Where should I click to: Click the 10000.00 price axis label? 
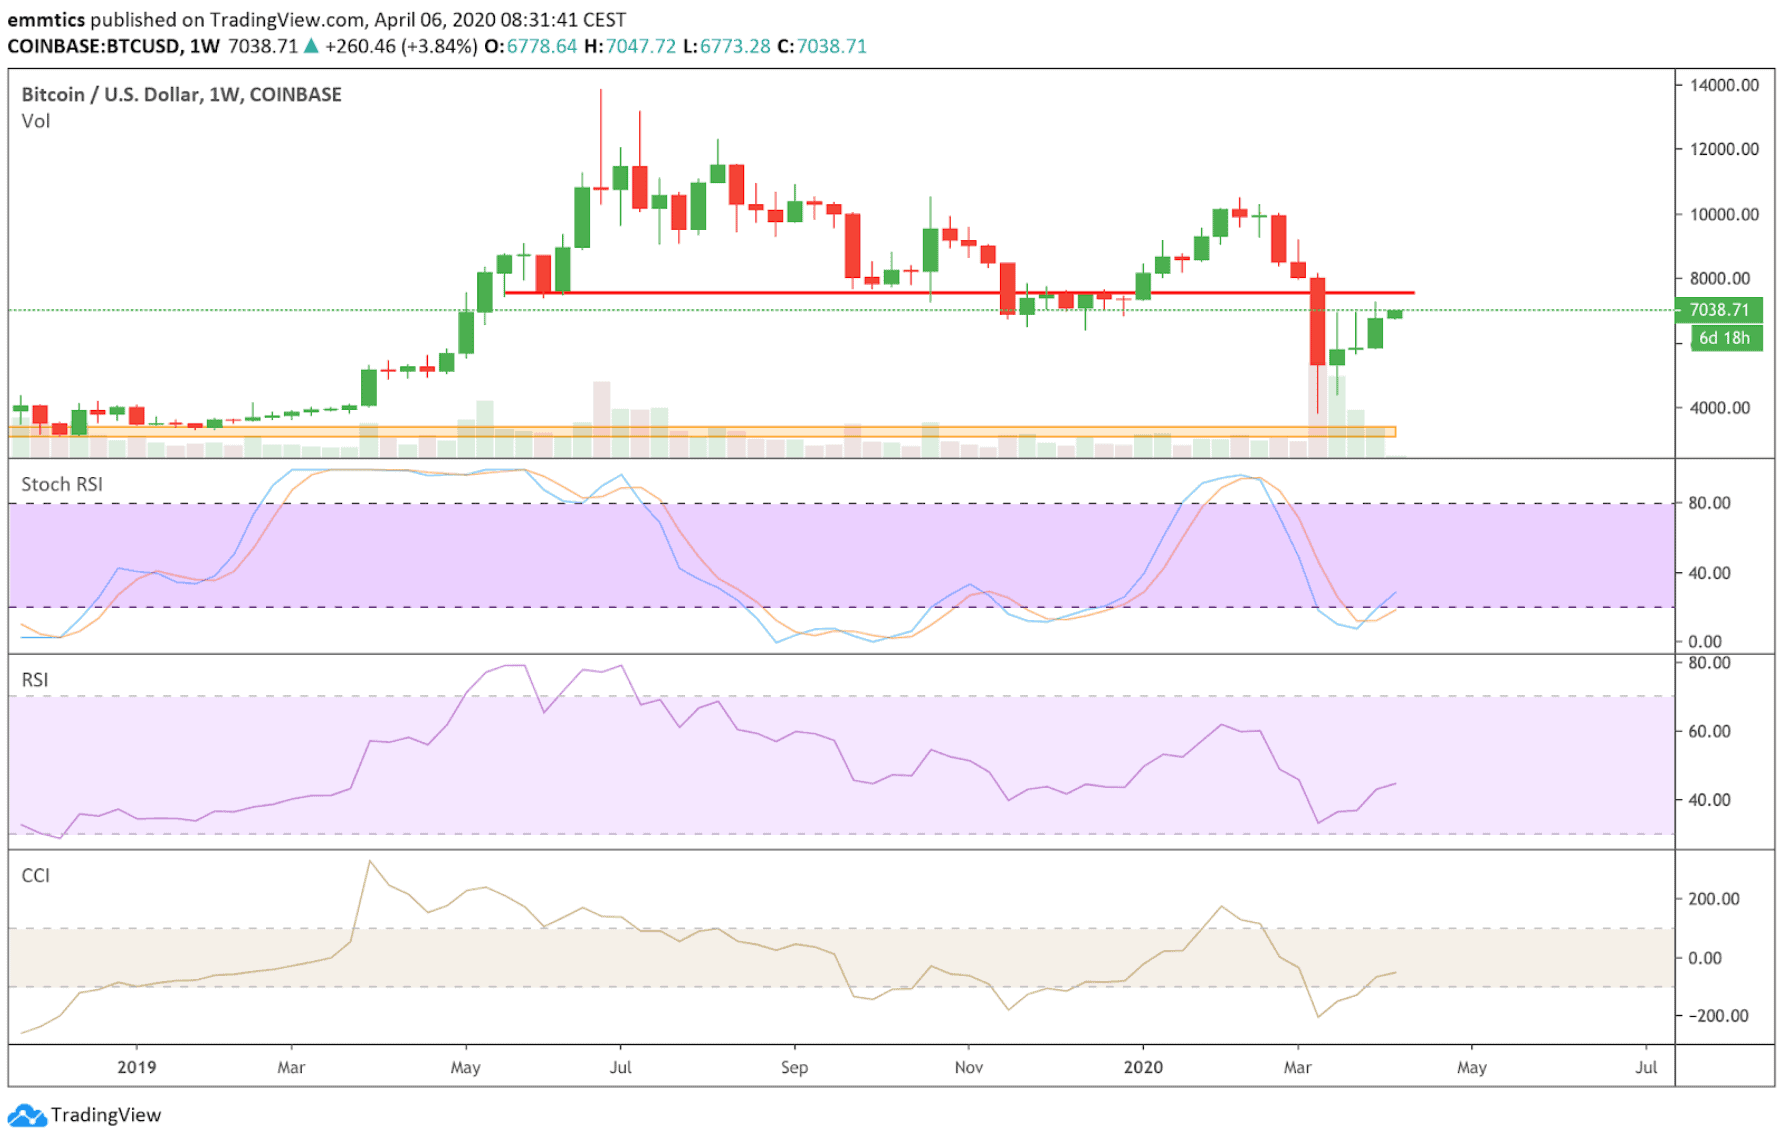(x=1724, y=214)
